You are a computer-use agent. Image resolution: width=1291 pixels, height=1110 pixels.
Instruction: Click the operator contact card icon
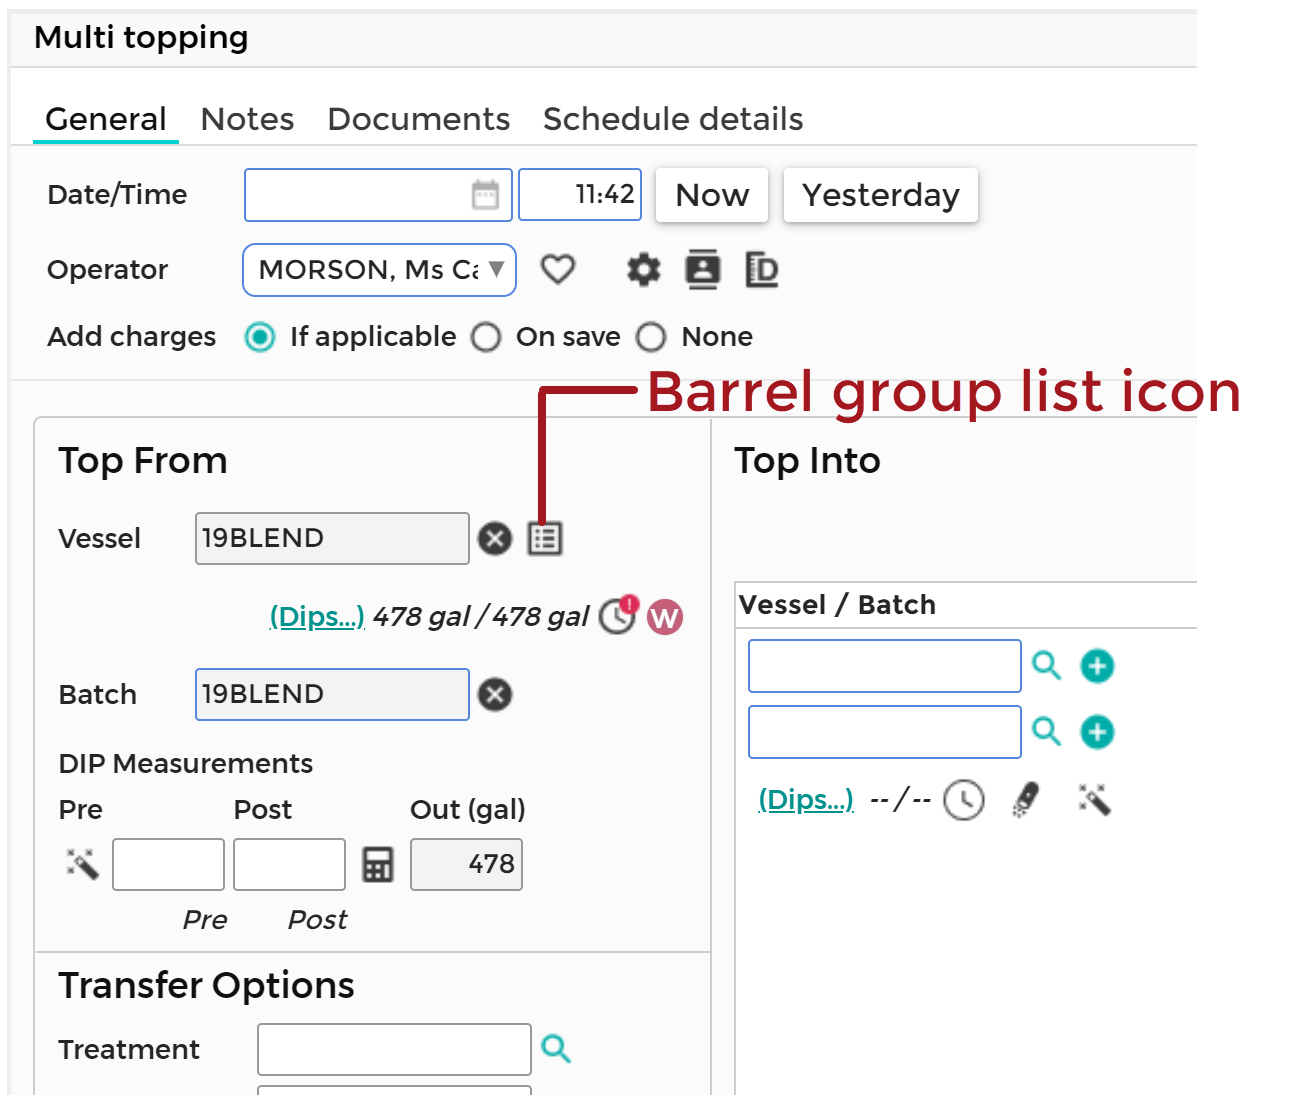703,269
